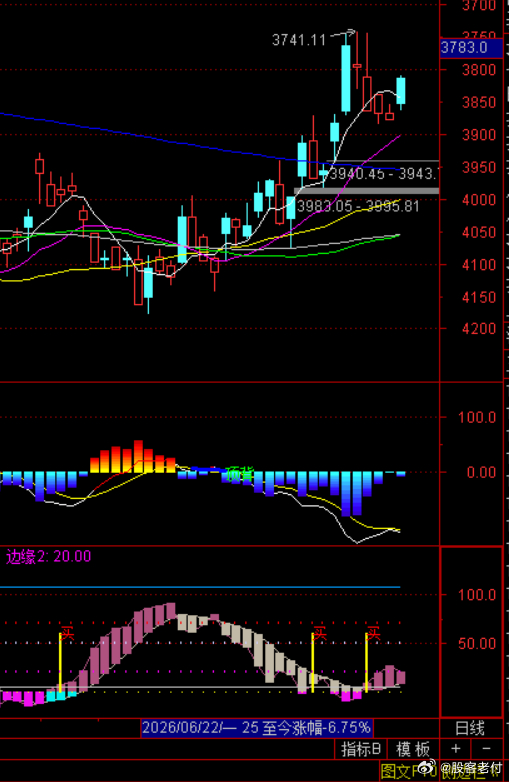Viewport: 509px width, 782px height.
Task: Select the 边缘2: 20.00 indicator readout
Action: pos(48,557)
